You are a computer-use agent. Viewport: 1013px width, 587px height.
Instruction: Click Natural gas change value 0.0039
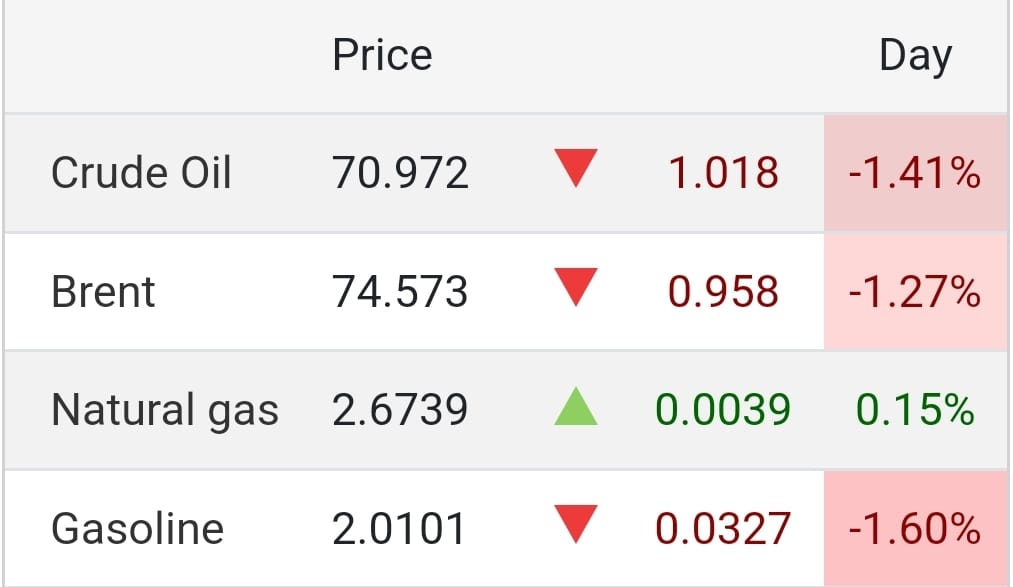[x=723, y=410]
